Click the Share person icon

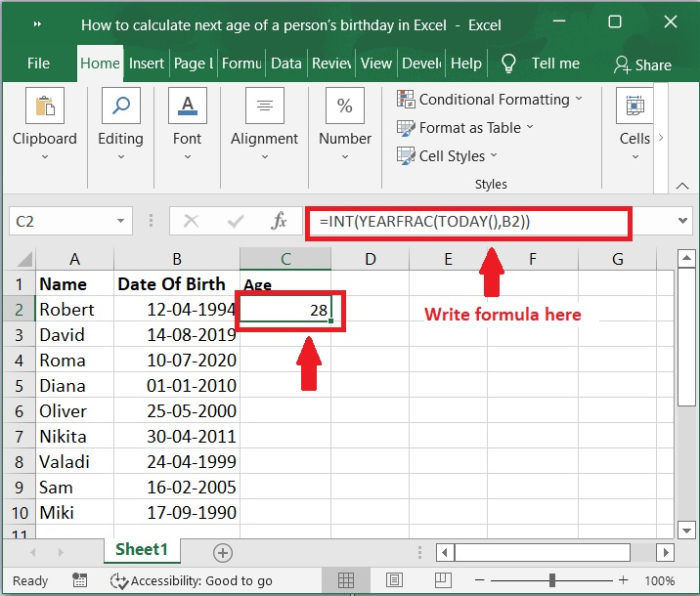click(622, 65)
